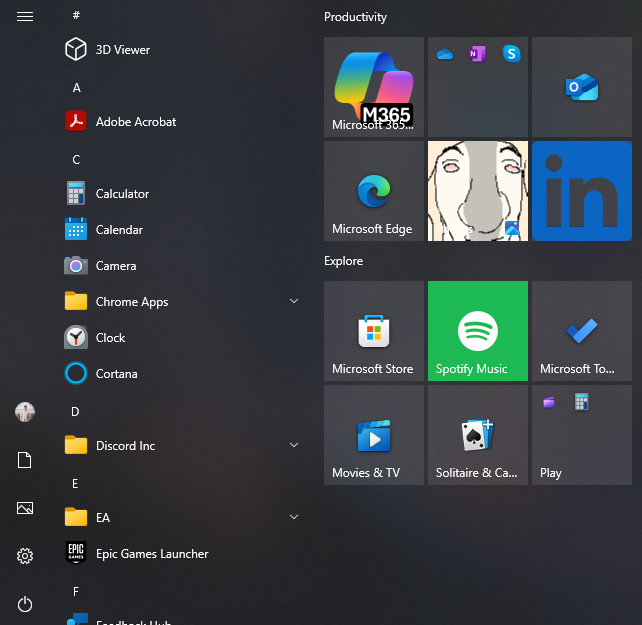Screen dimensions: 642x625
Task: Open Settings via the gear icon
Action: click(25, 556)
